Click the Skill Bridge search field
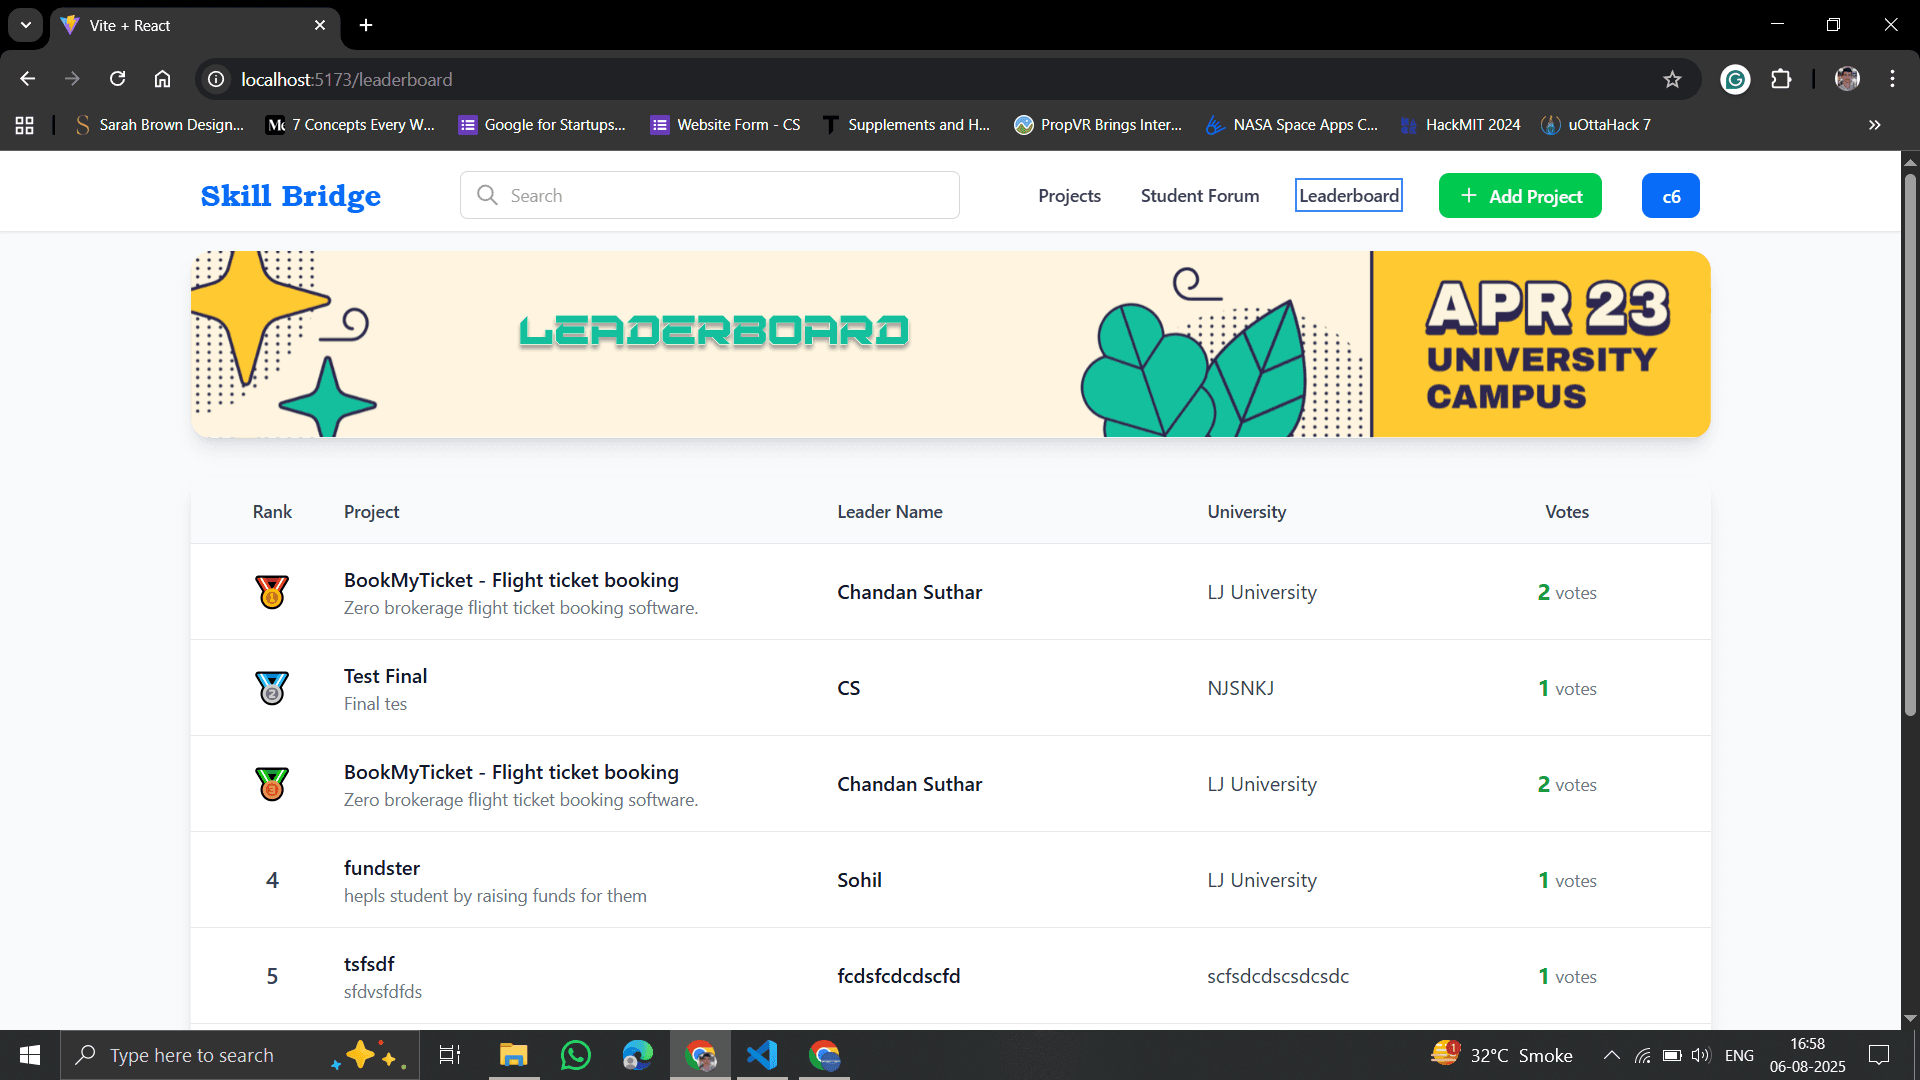The height and width of the screenshot is (1080, 1920). tap(710, 196)
